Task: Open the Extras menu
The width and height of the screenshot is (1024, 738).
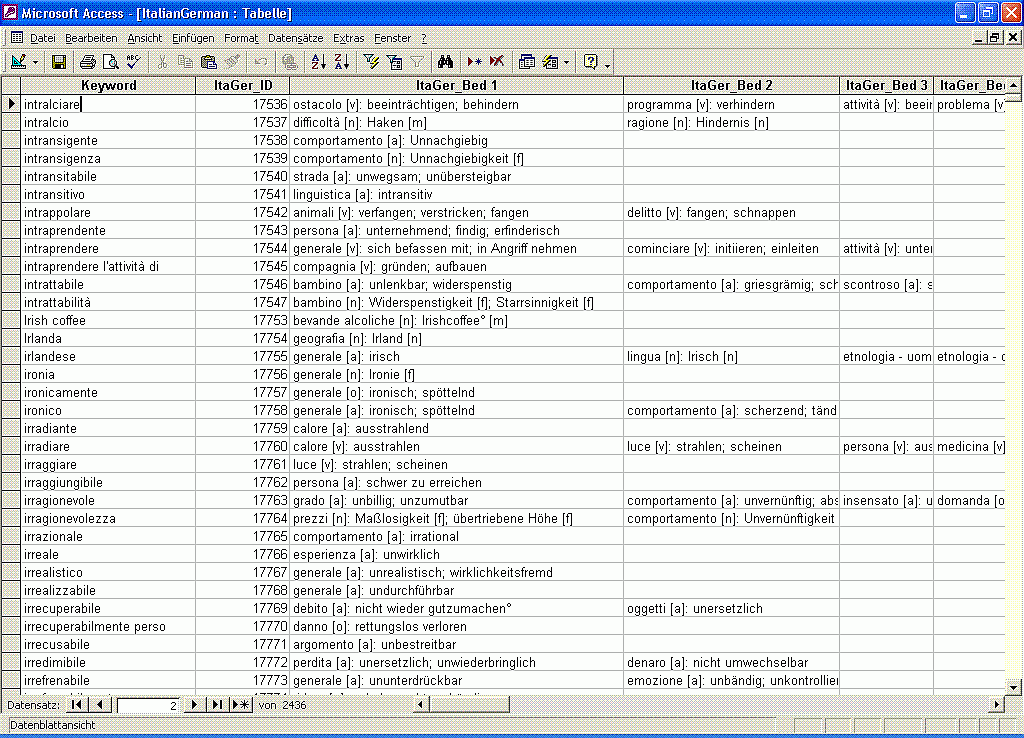Action: pyautogui.click(x=348, y=39)
